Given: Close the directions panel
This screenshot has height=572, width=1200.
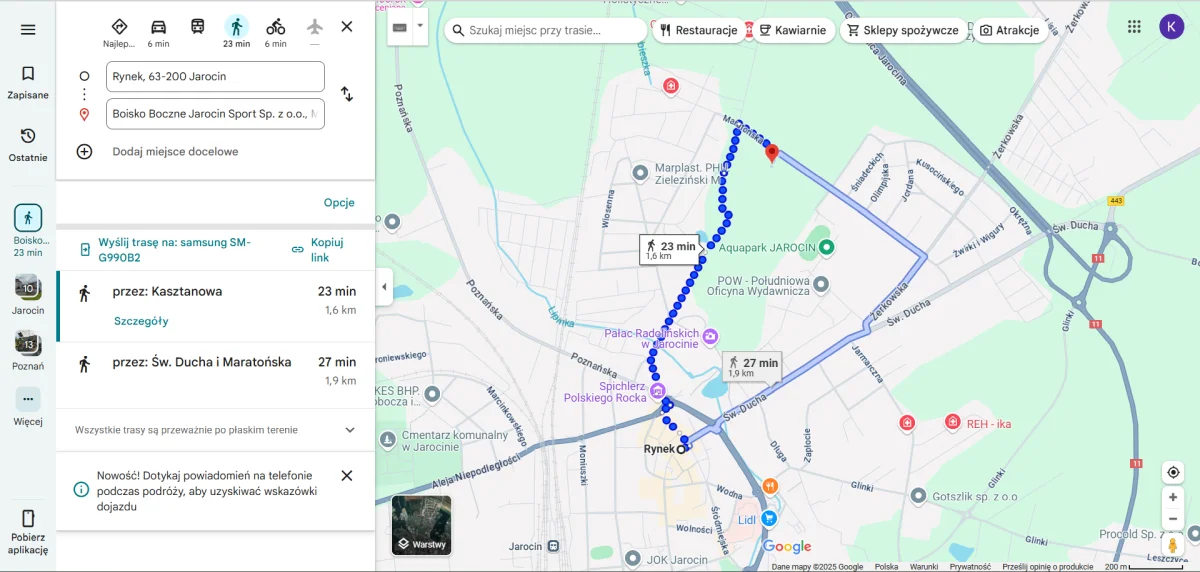Looking at the screenshot, I should tap(347, 26).
